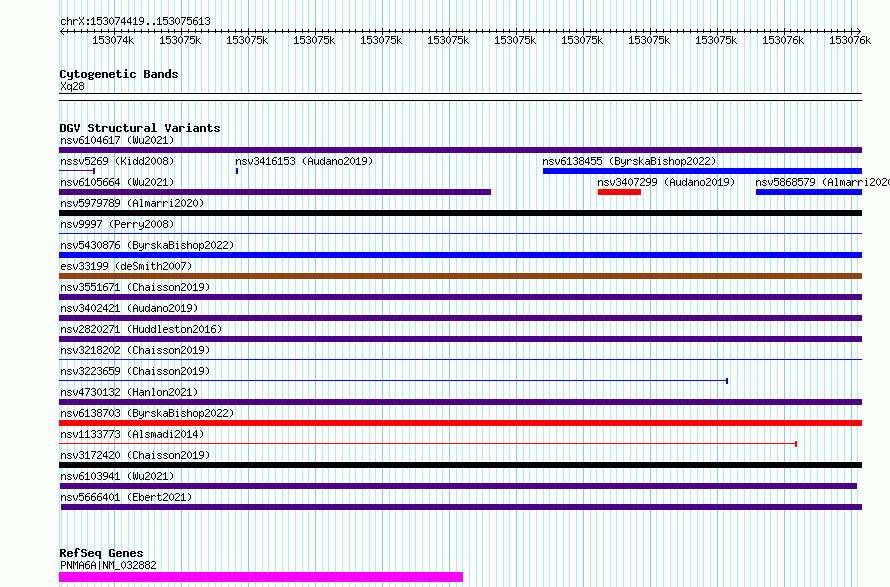
Task: Select the purple nsv5666401 variant bar
Action: (x=461, y=507)
